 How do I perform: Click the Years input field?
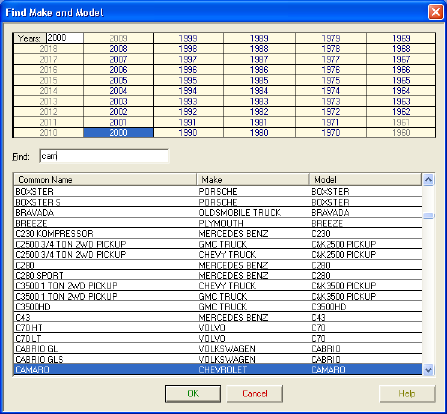coord(65,38)
